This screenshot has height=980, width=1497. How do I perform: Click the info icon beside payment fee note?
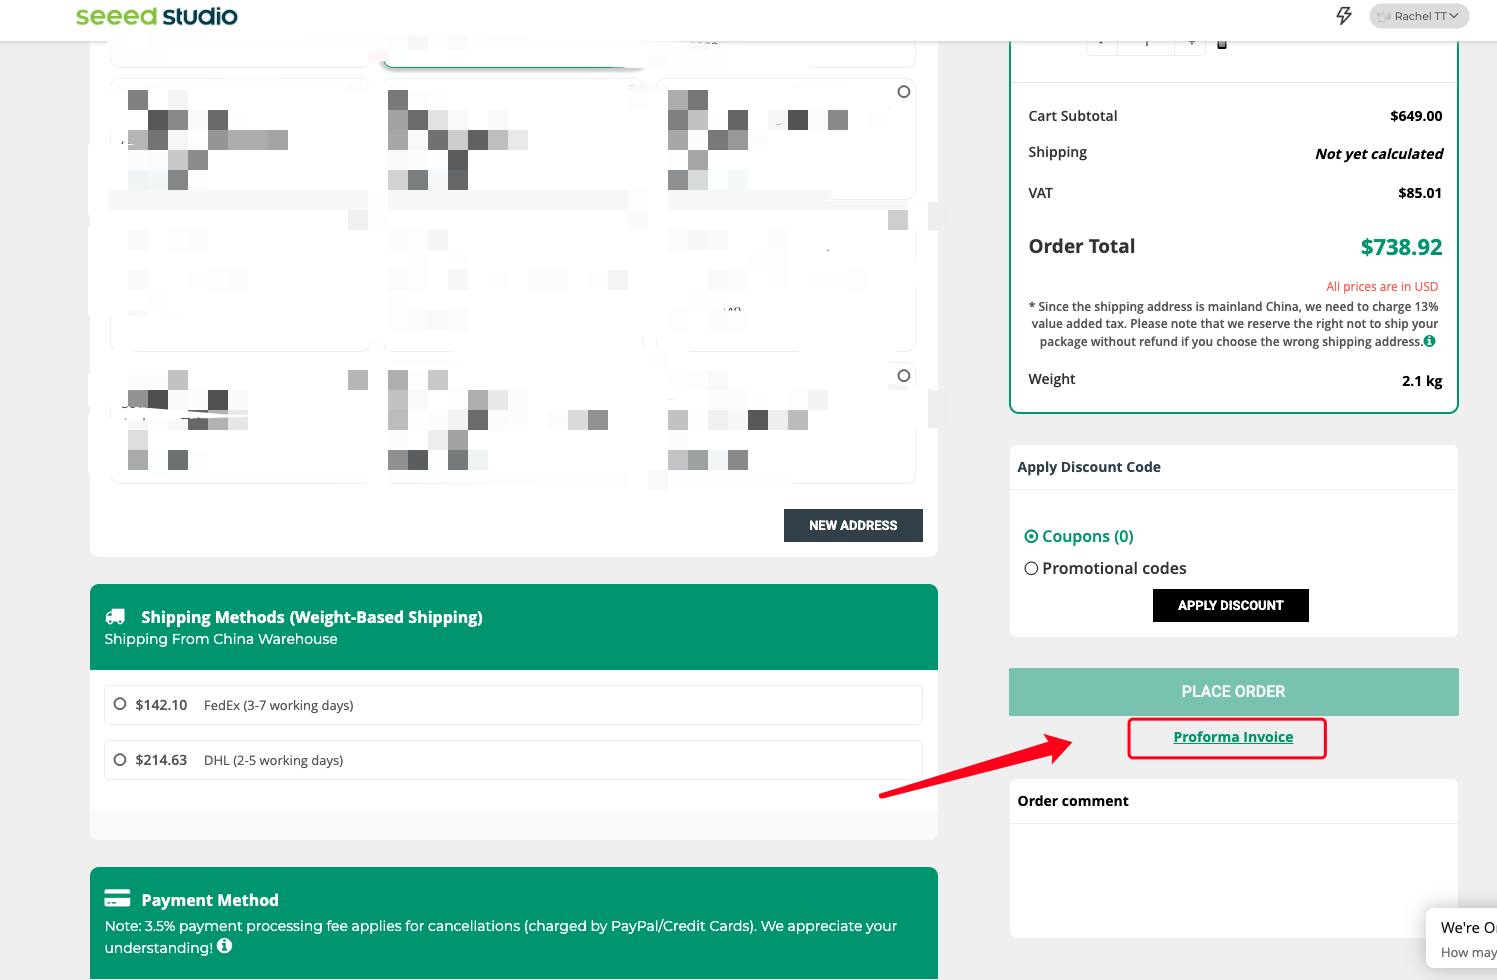(225, 946)
